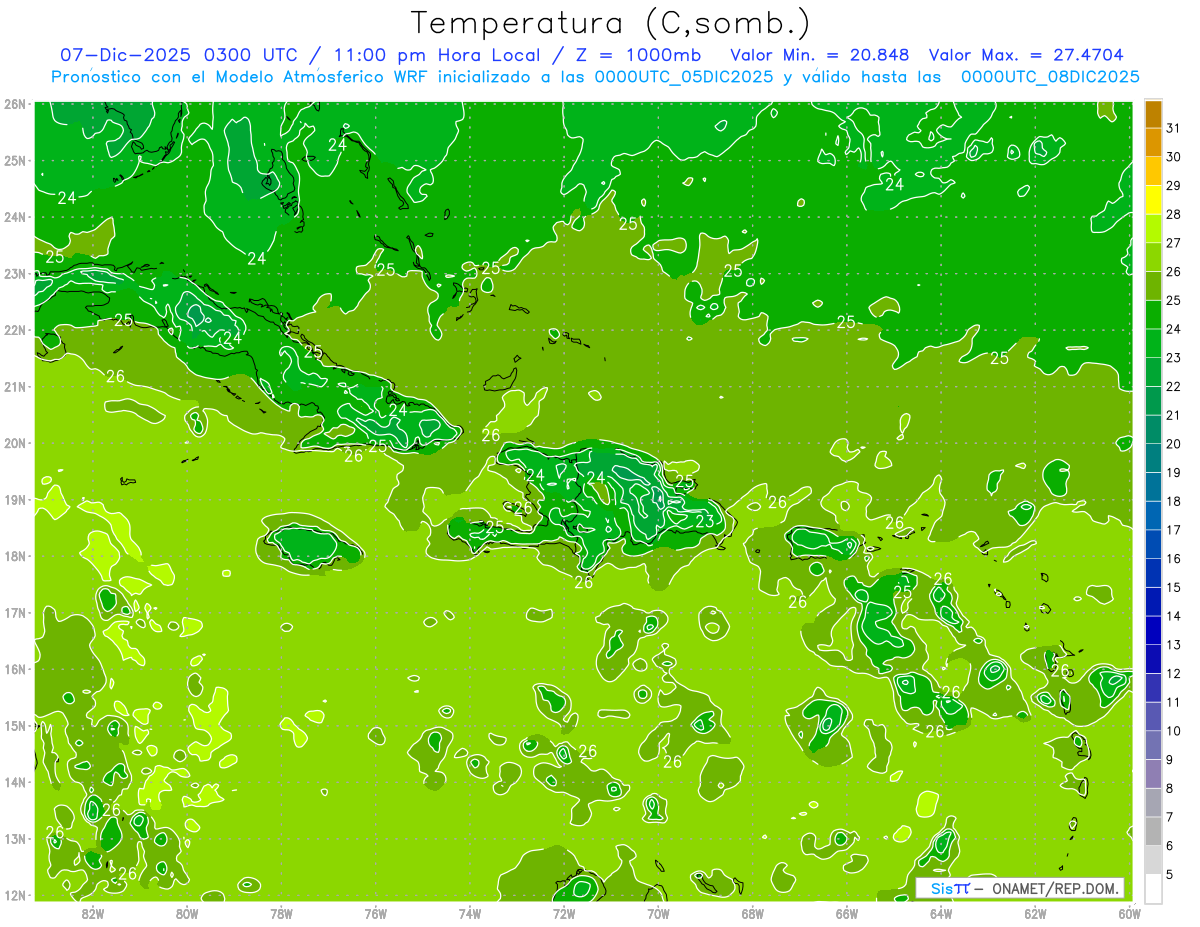Click the "12" value on color scale
This screenshot has height=927, width=1200.
tap(1173, 673)
